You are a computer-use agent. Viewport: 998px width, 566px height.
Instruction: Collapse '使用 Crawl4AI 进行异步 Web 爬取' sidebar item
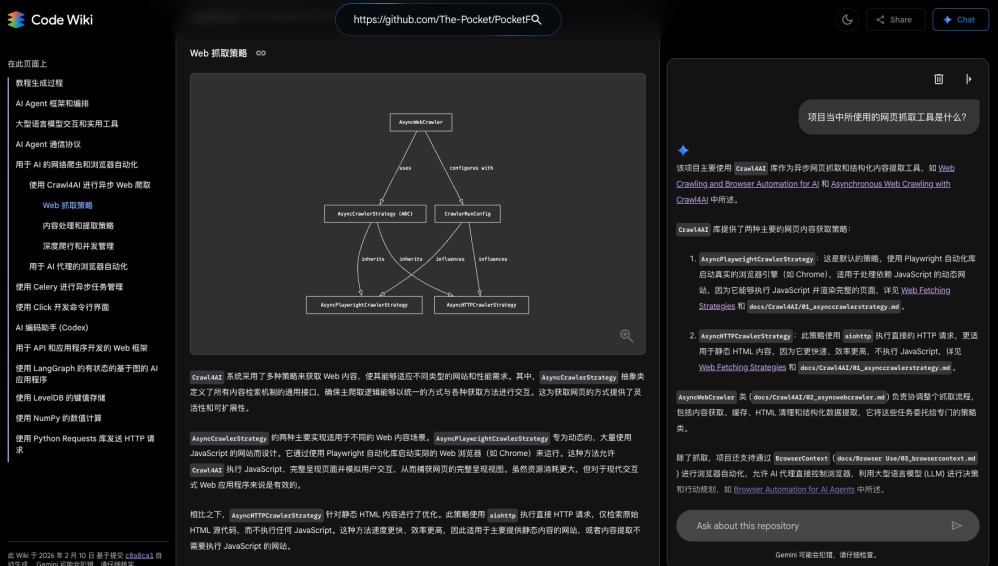tap(90, 185)
